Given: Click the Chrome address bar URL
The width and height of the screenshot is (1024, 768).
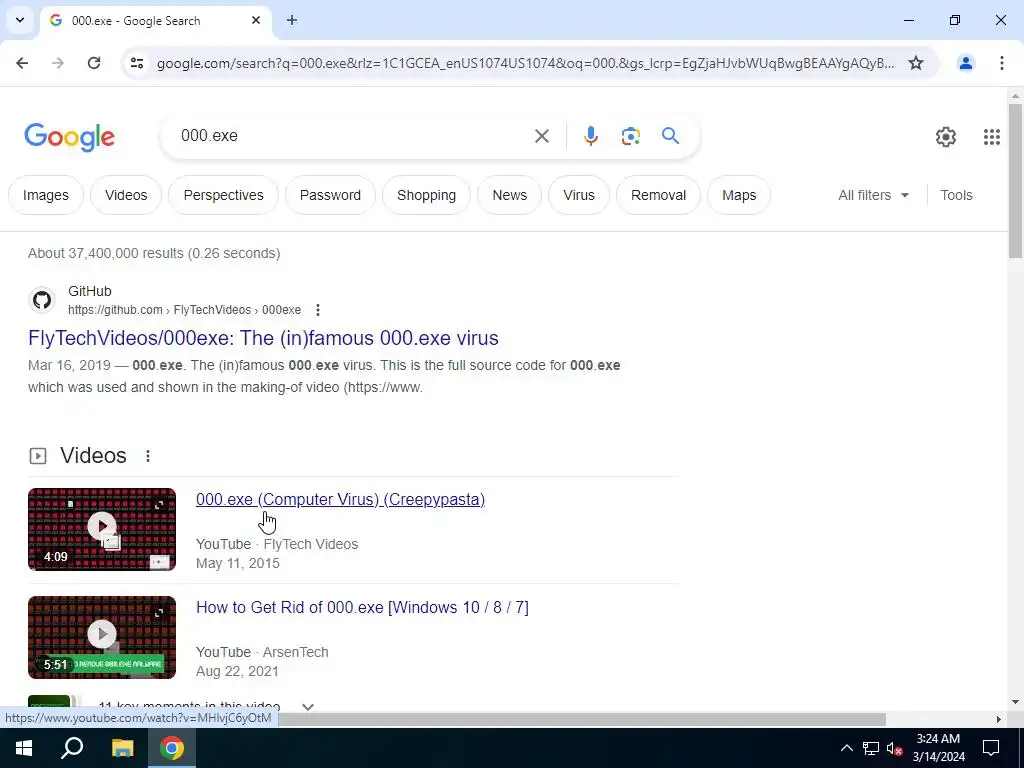Looking at the screenshot, I should [525, 63].
